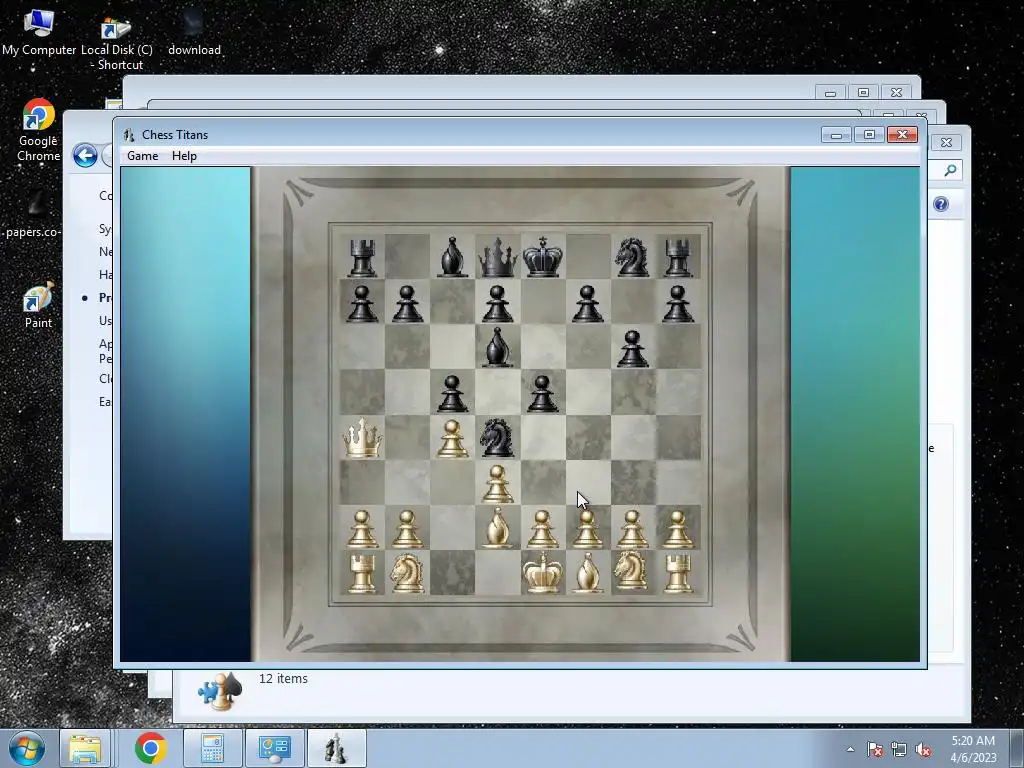Select the white queen on a4
This screenshot has width=1024, height=768.
[362, 438]
